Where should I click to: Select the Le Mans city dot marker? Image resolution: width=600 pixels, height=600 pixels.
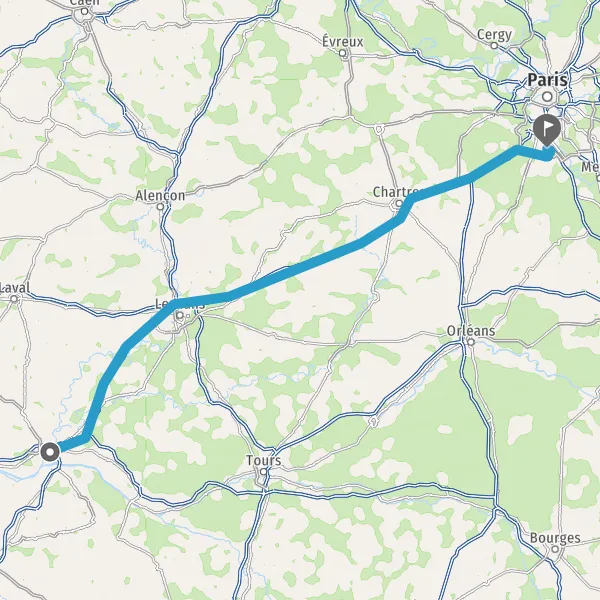[179, 316]
